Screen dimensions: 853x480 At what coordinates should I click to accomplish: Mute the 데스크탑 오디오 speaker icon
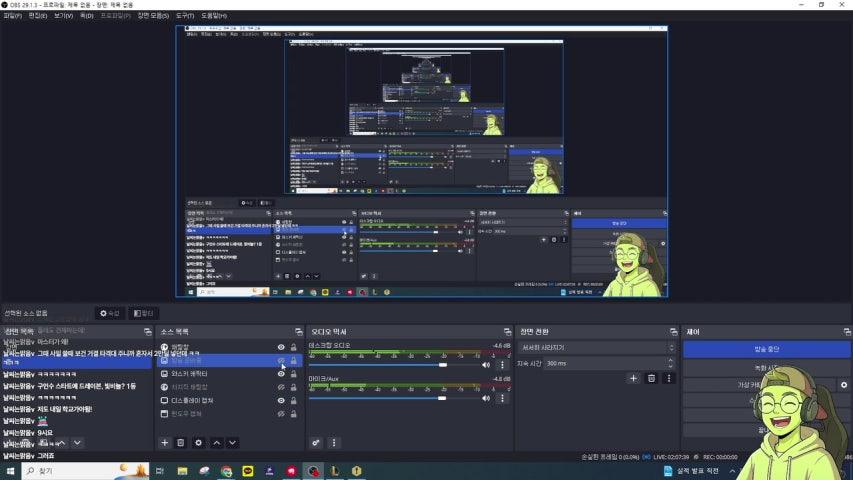click(487, 365)
